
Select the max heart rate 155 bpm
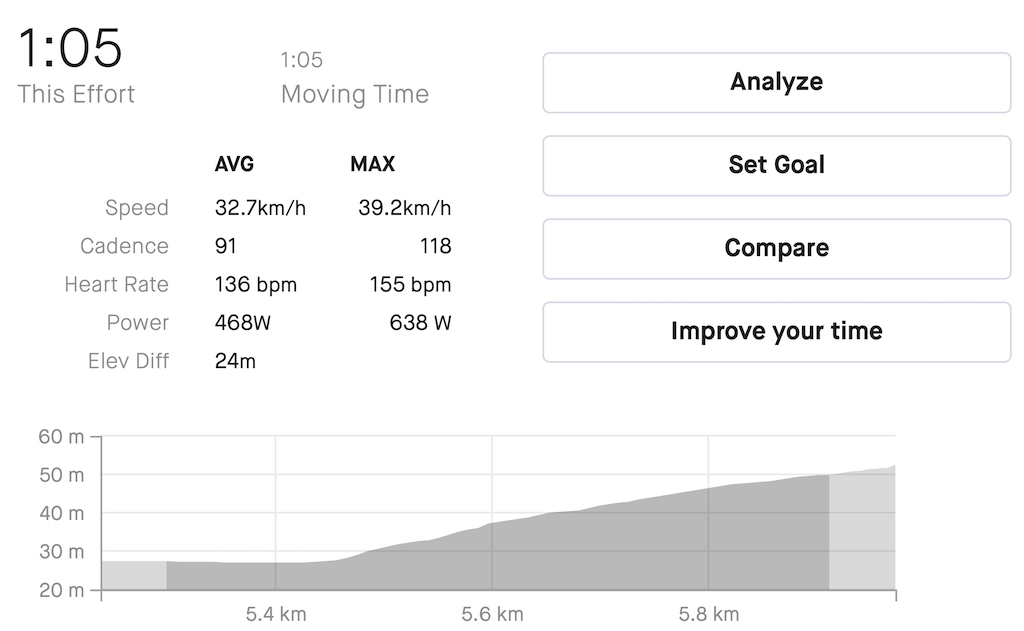pyautogui.click(x=410, y=285)
